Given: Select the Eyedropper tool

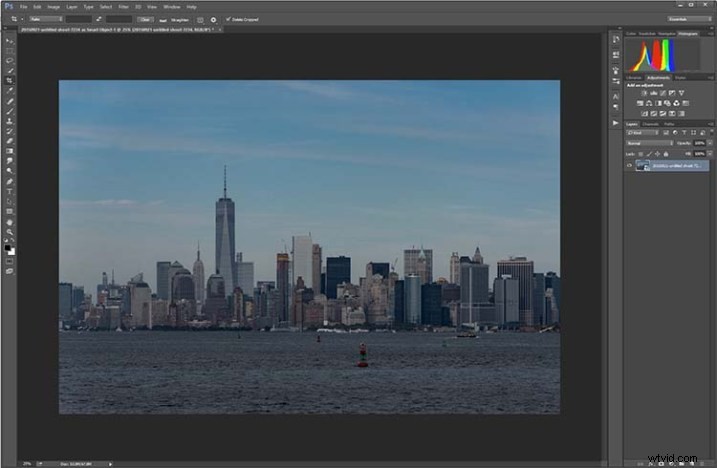Looking at the screenshot, I should [x=10, y=91].
